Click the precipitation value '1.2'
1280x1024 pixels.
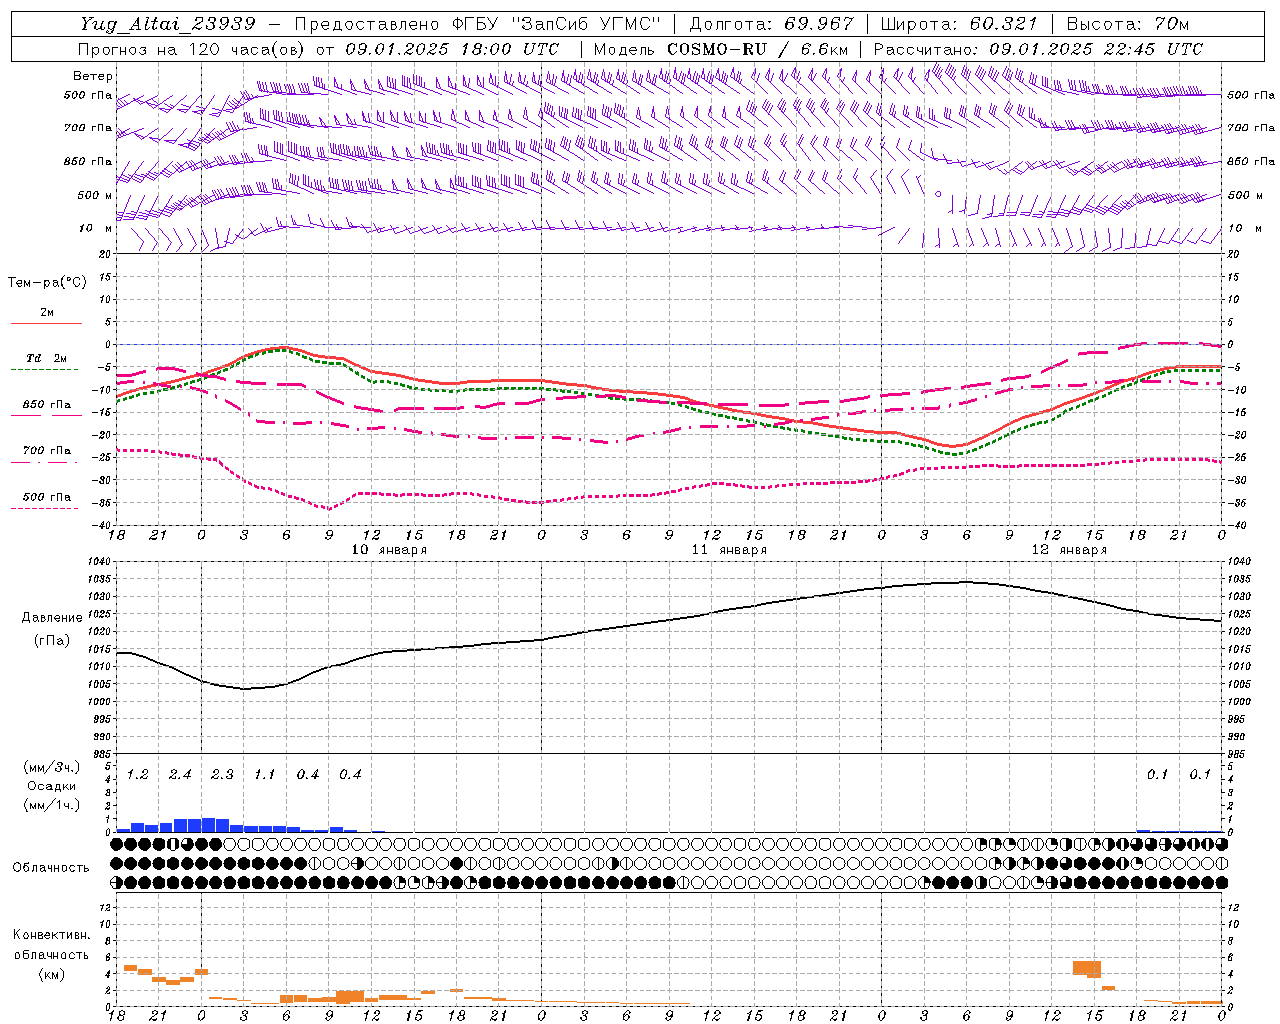pyautogui.click(x=138, y=775)
